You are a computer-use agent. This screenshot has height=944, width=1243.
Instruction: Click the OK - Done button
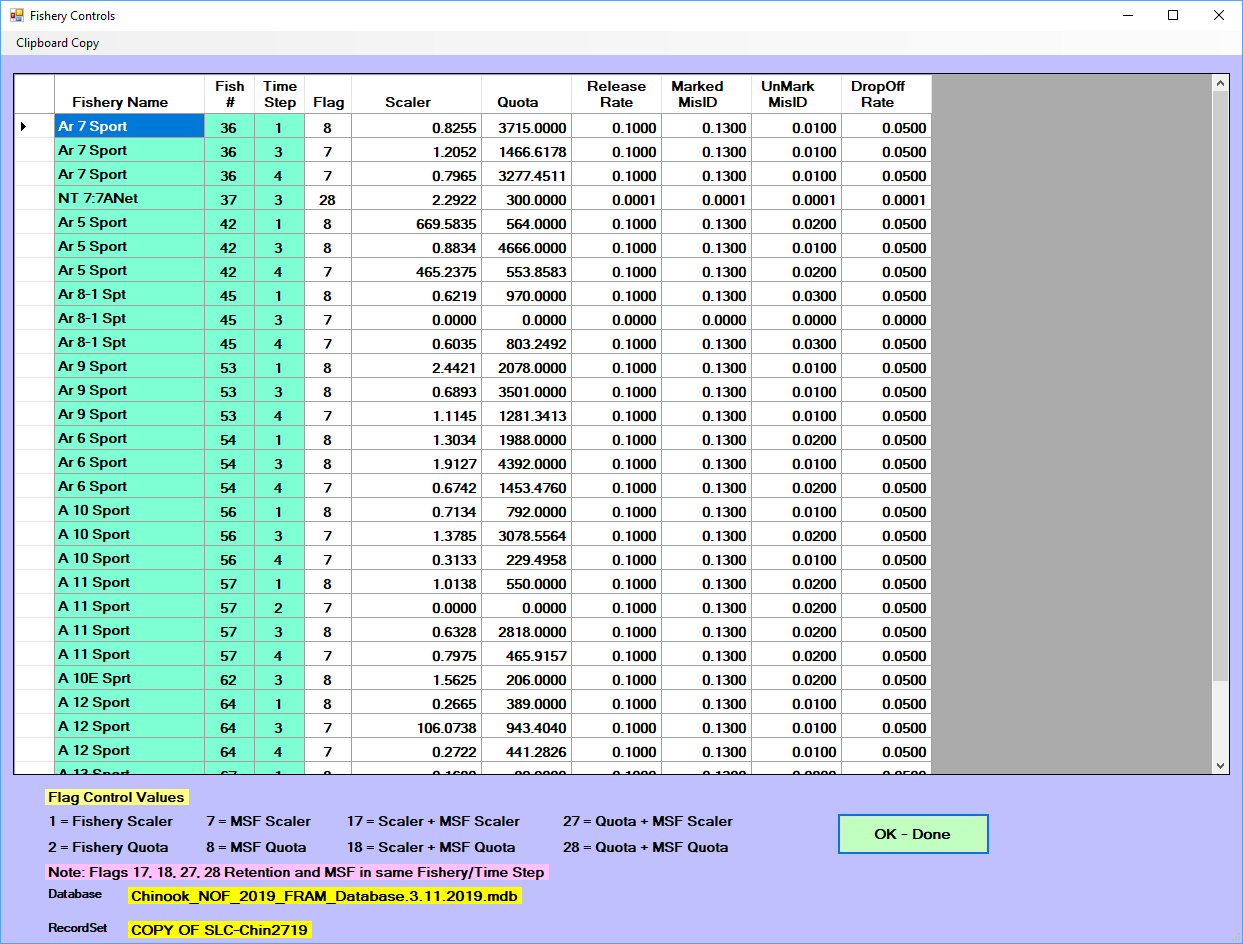pos(913,834)
